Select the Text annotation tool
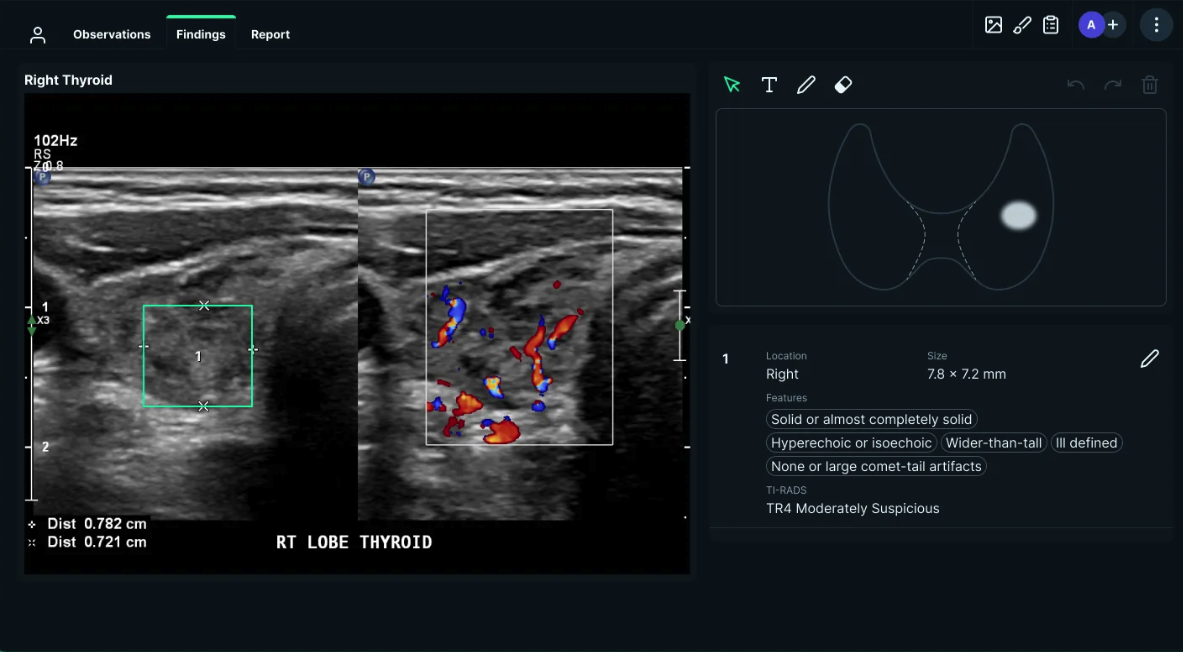This screenshot has height=652, width=1183. pos(769,85)
